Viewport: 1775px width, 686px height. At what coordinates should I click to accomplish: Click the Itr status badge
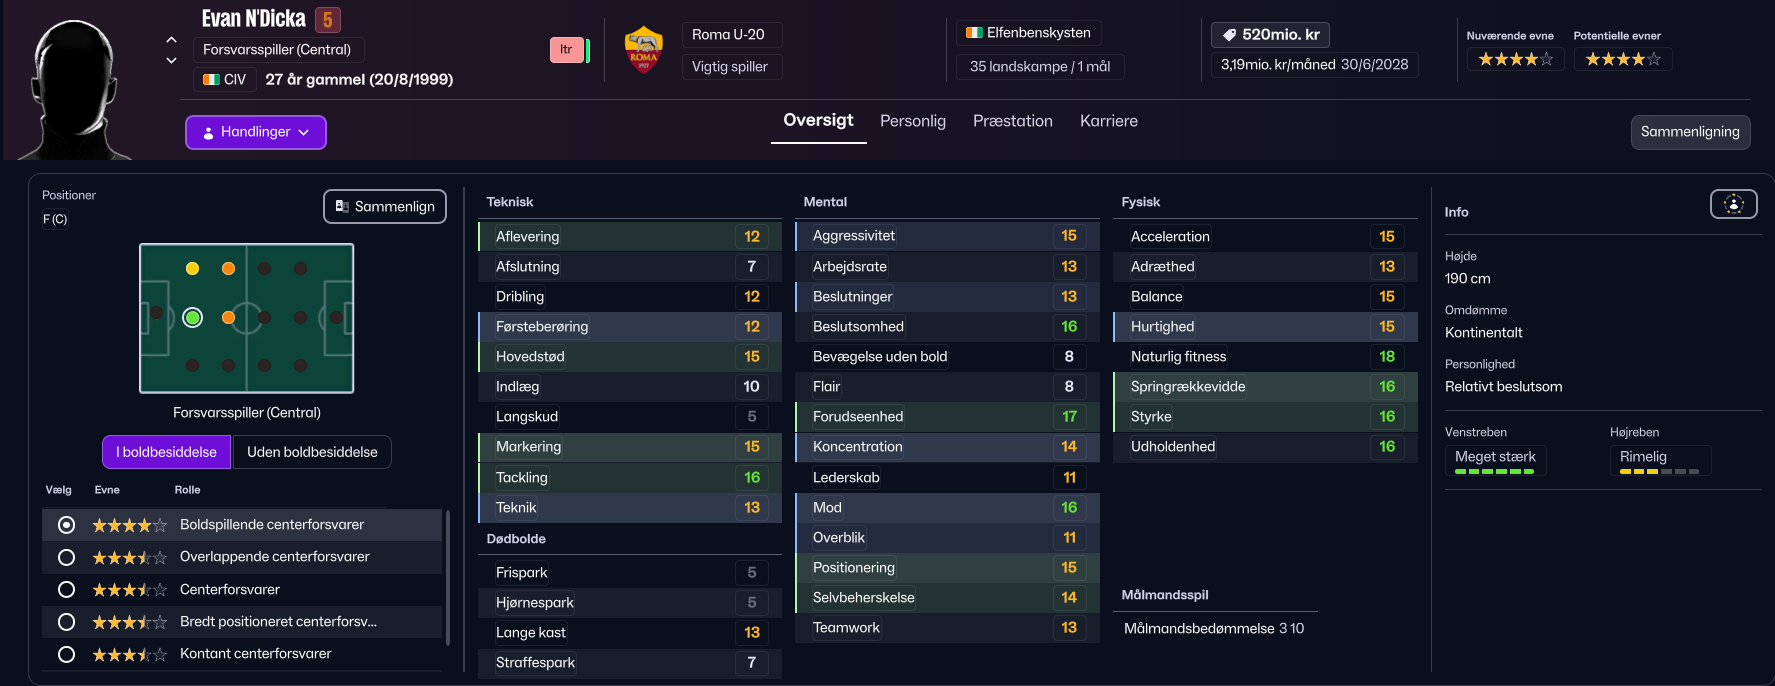pyautogui.click(x=566, y=50)
